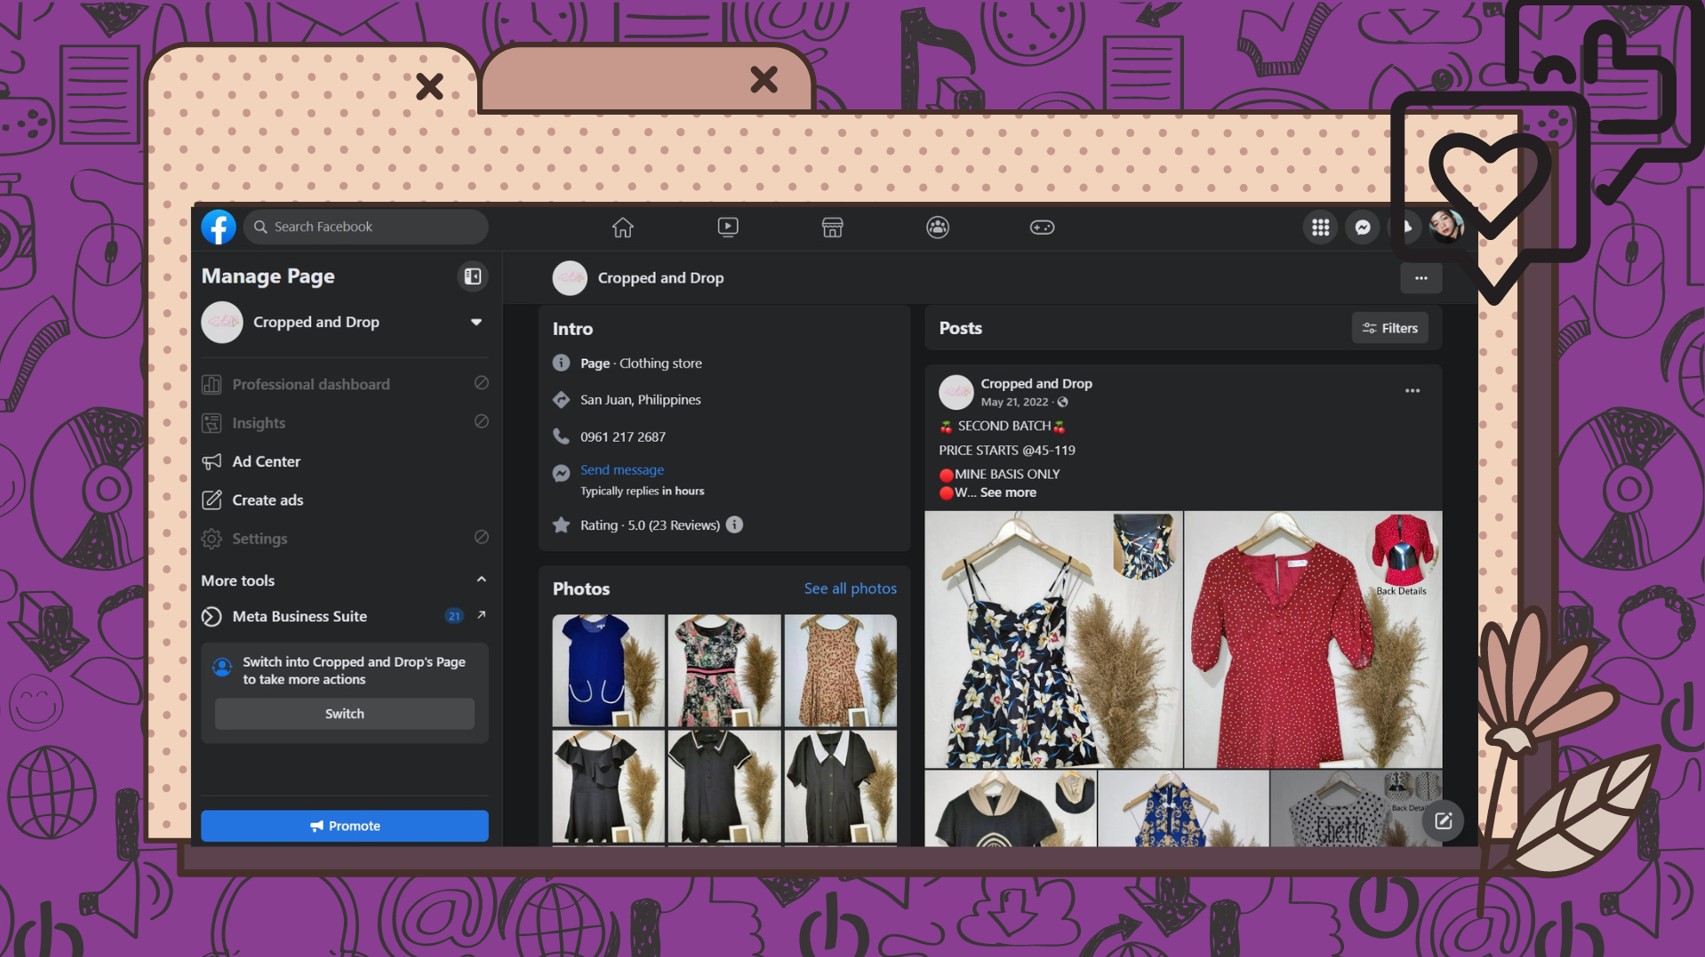Viewport: 1705px width, 957px height.
Task: Open Ad Center menu item
Action: tap(344, 461)
